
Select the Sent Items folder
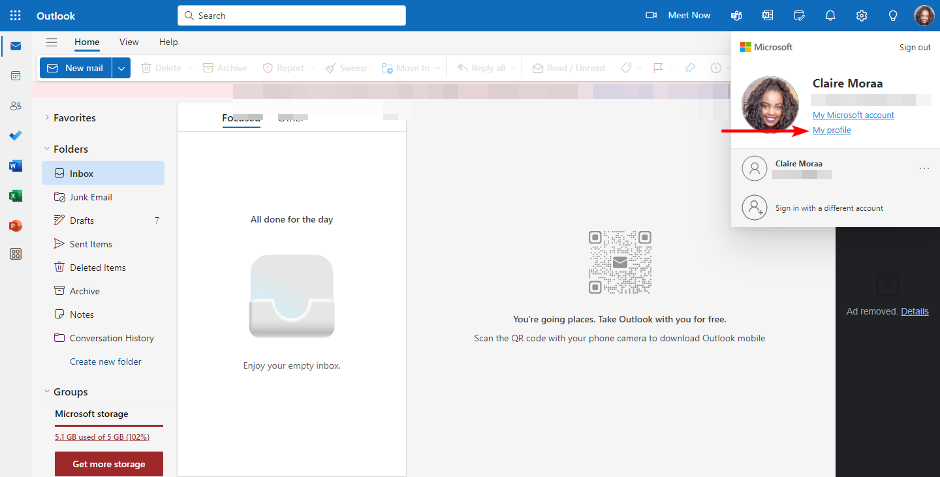pyautogui.click(x=103, y=244)
